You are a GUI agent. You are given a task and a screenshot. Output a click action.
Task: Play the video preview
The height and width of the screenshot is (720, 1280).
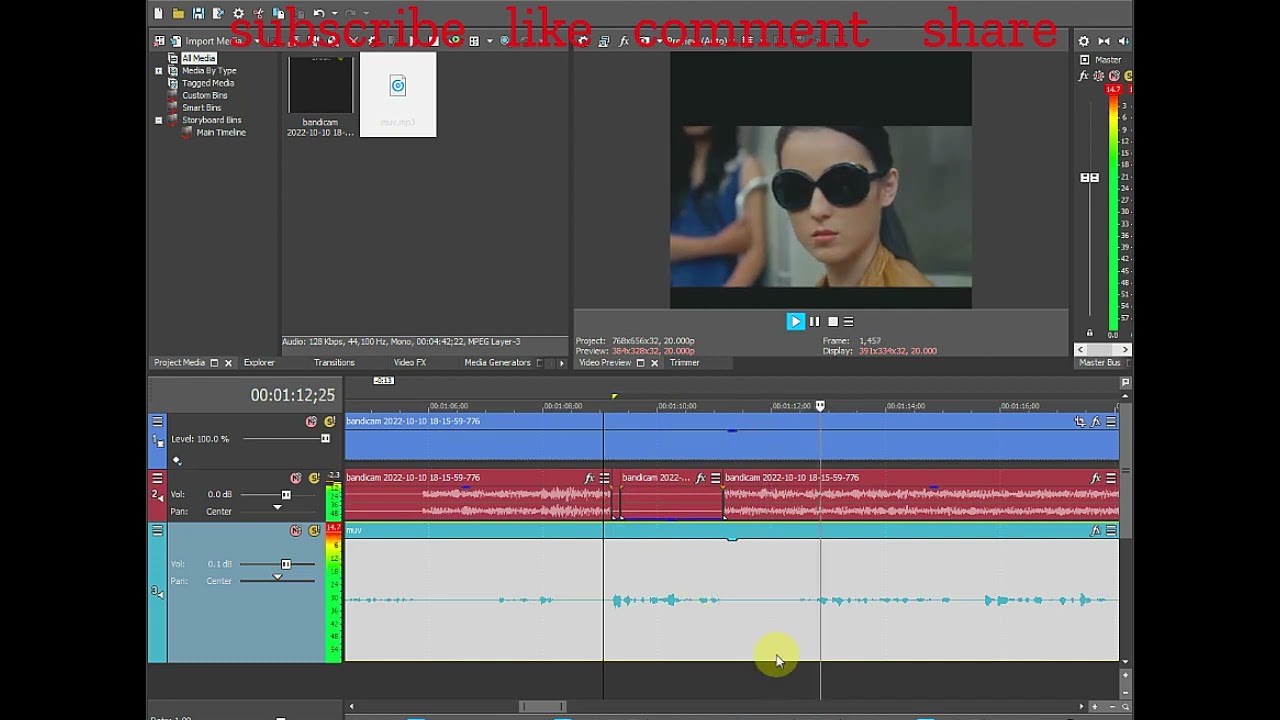pos(795,321)
